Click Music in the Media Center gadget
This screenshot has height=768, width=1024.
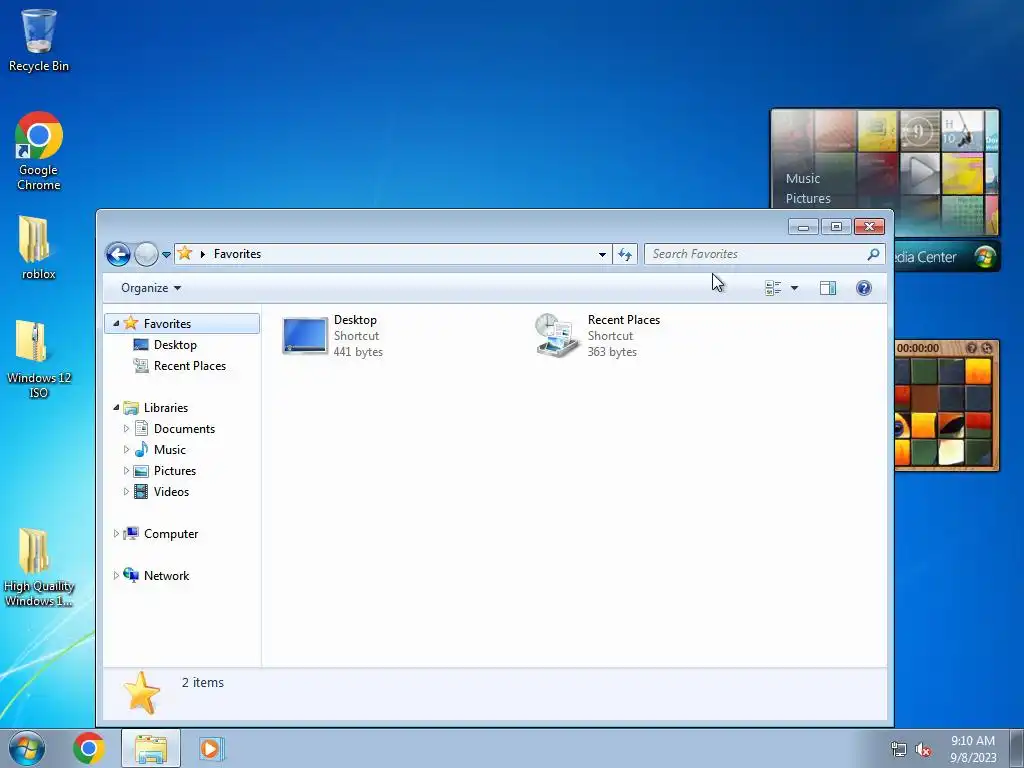click(803, 178)
